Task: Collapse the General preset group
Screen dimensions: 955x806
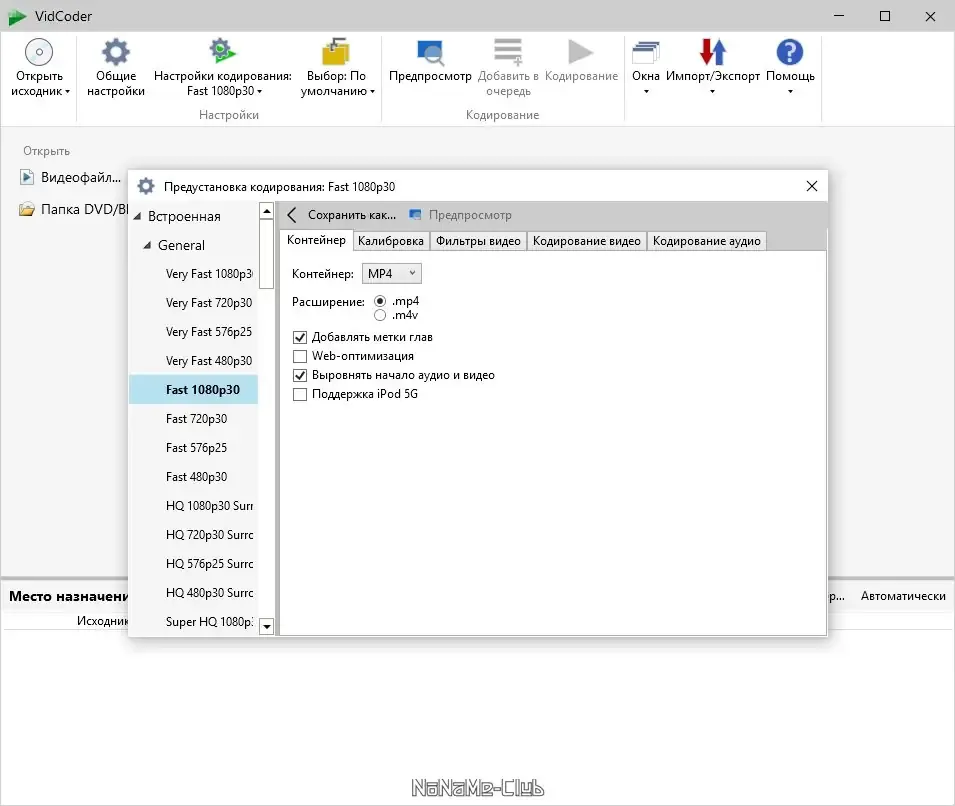Action: pyautogui.click(x=147, y=246)
